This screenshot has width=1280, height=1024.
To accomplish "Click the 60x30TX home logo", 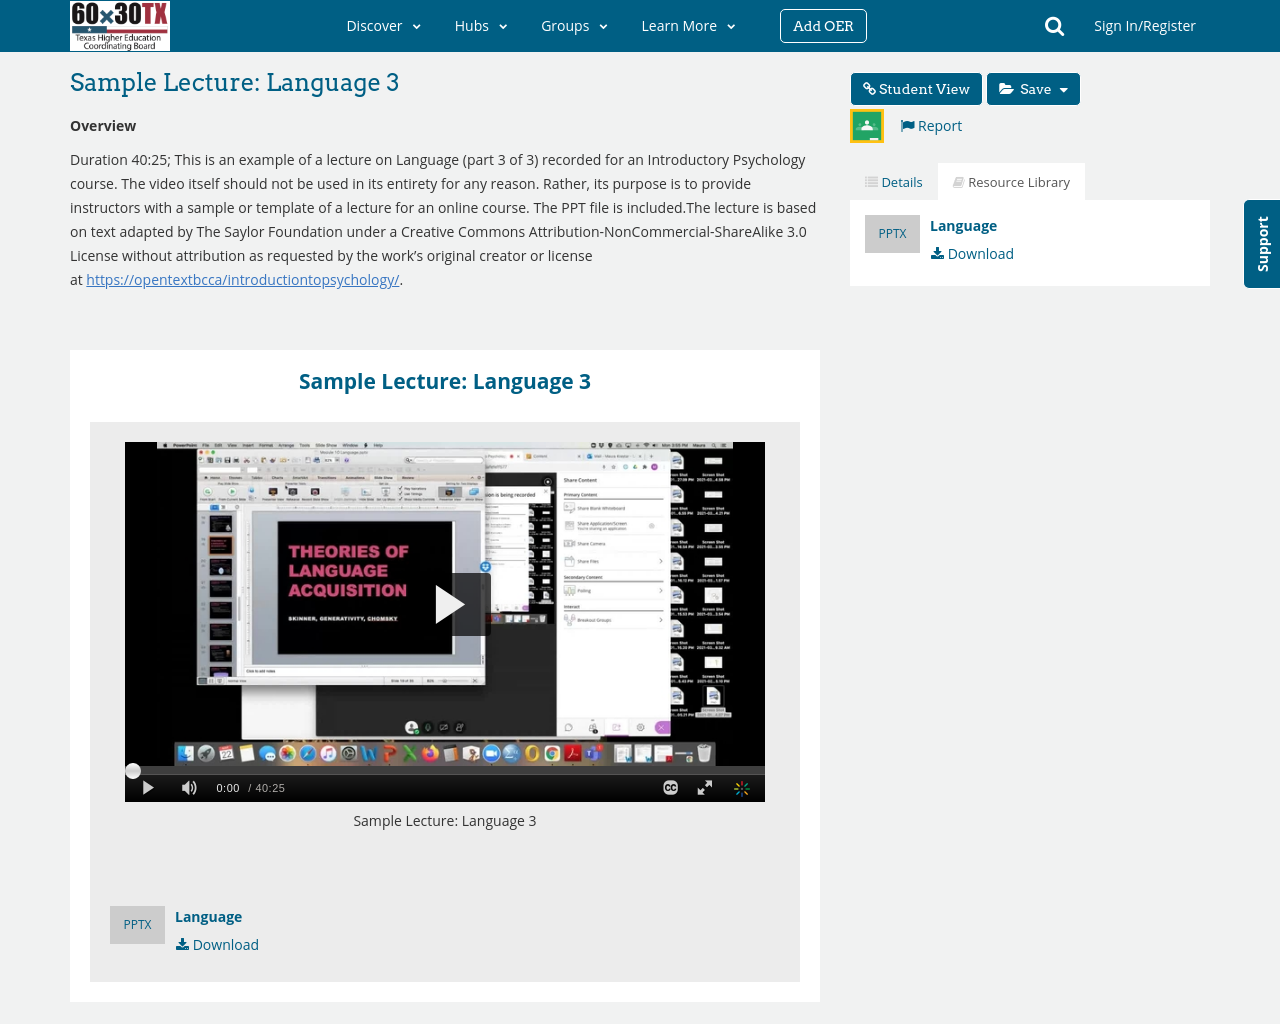I will [119, 25].
